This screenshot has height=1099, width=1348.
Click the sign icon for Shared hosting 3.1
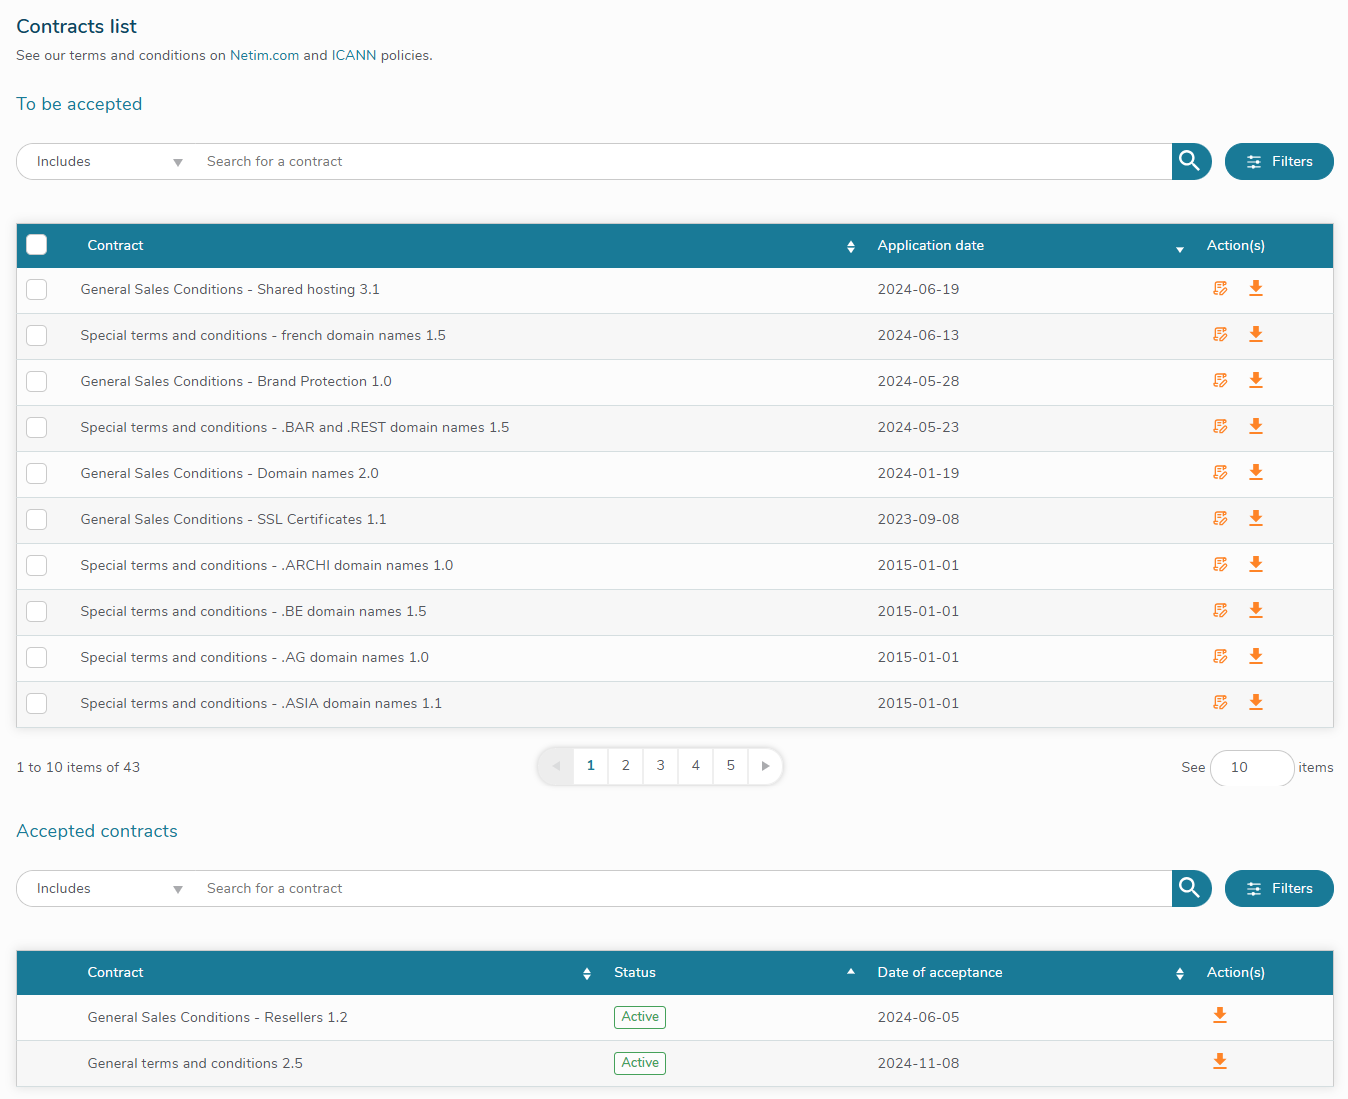(x=1220, y=289)
